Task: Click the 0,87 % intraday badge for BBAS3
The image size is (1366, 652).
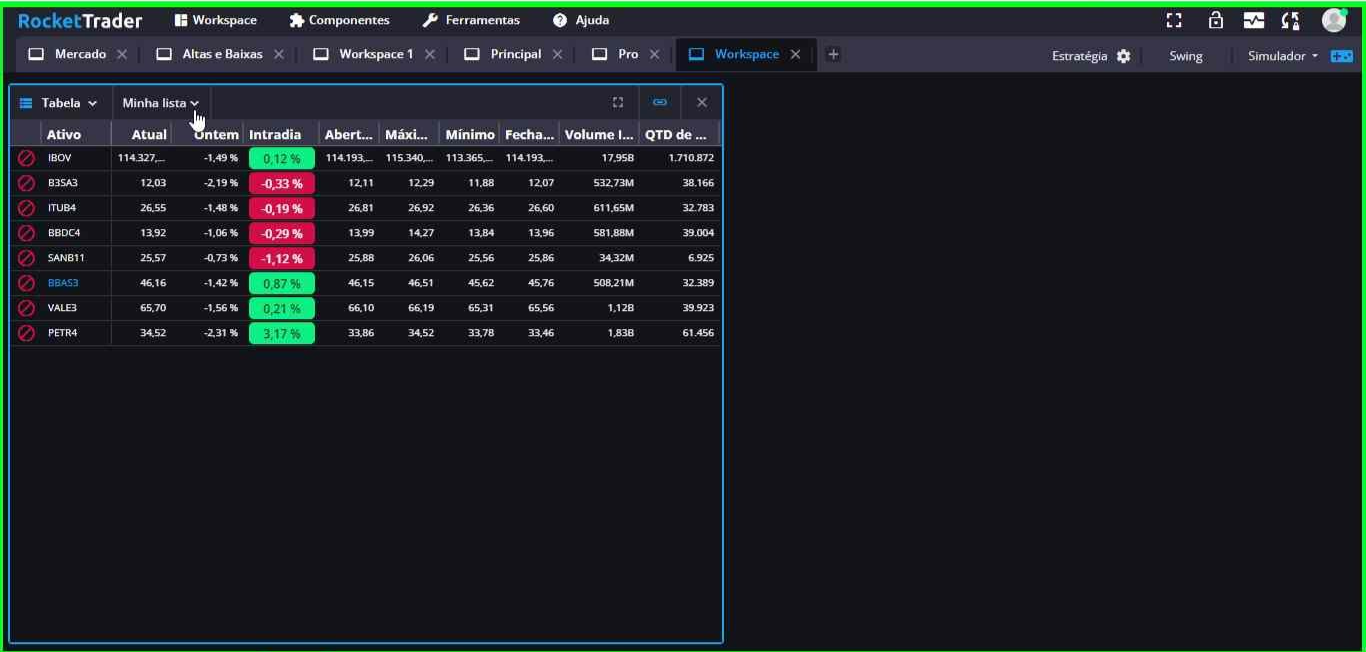Action: click(x=282, y=283)
